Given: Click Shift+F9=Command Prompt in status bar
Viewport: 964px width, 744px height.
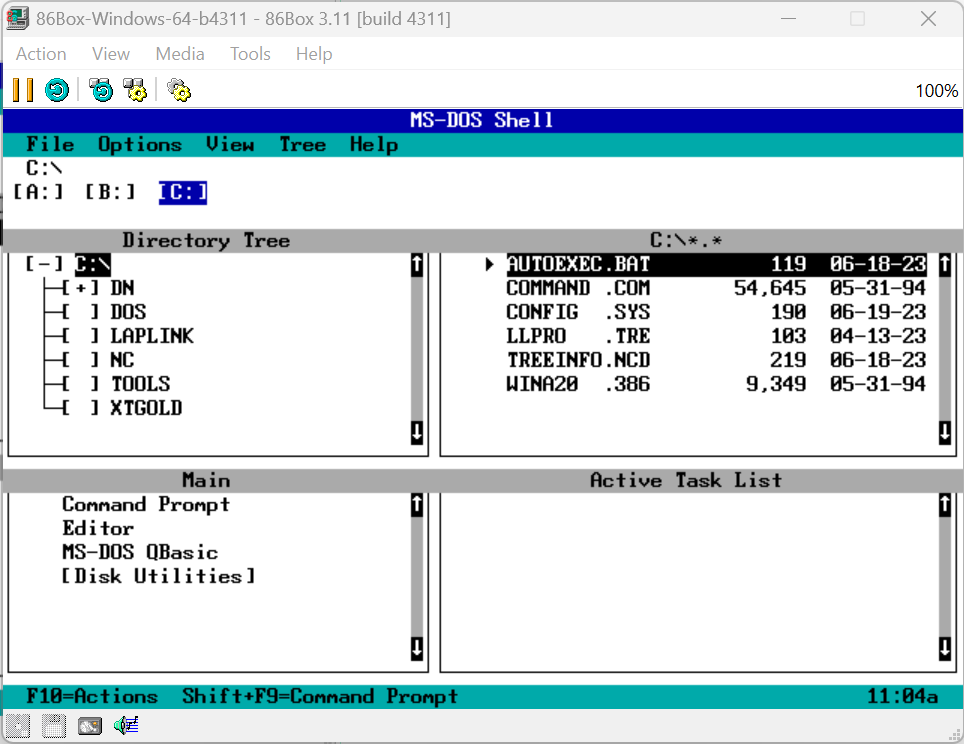Looking at the screenshot, I should 320,697.
